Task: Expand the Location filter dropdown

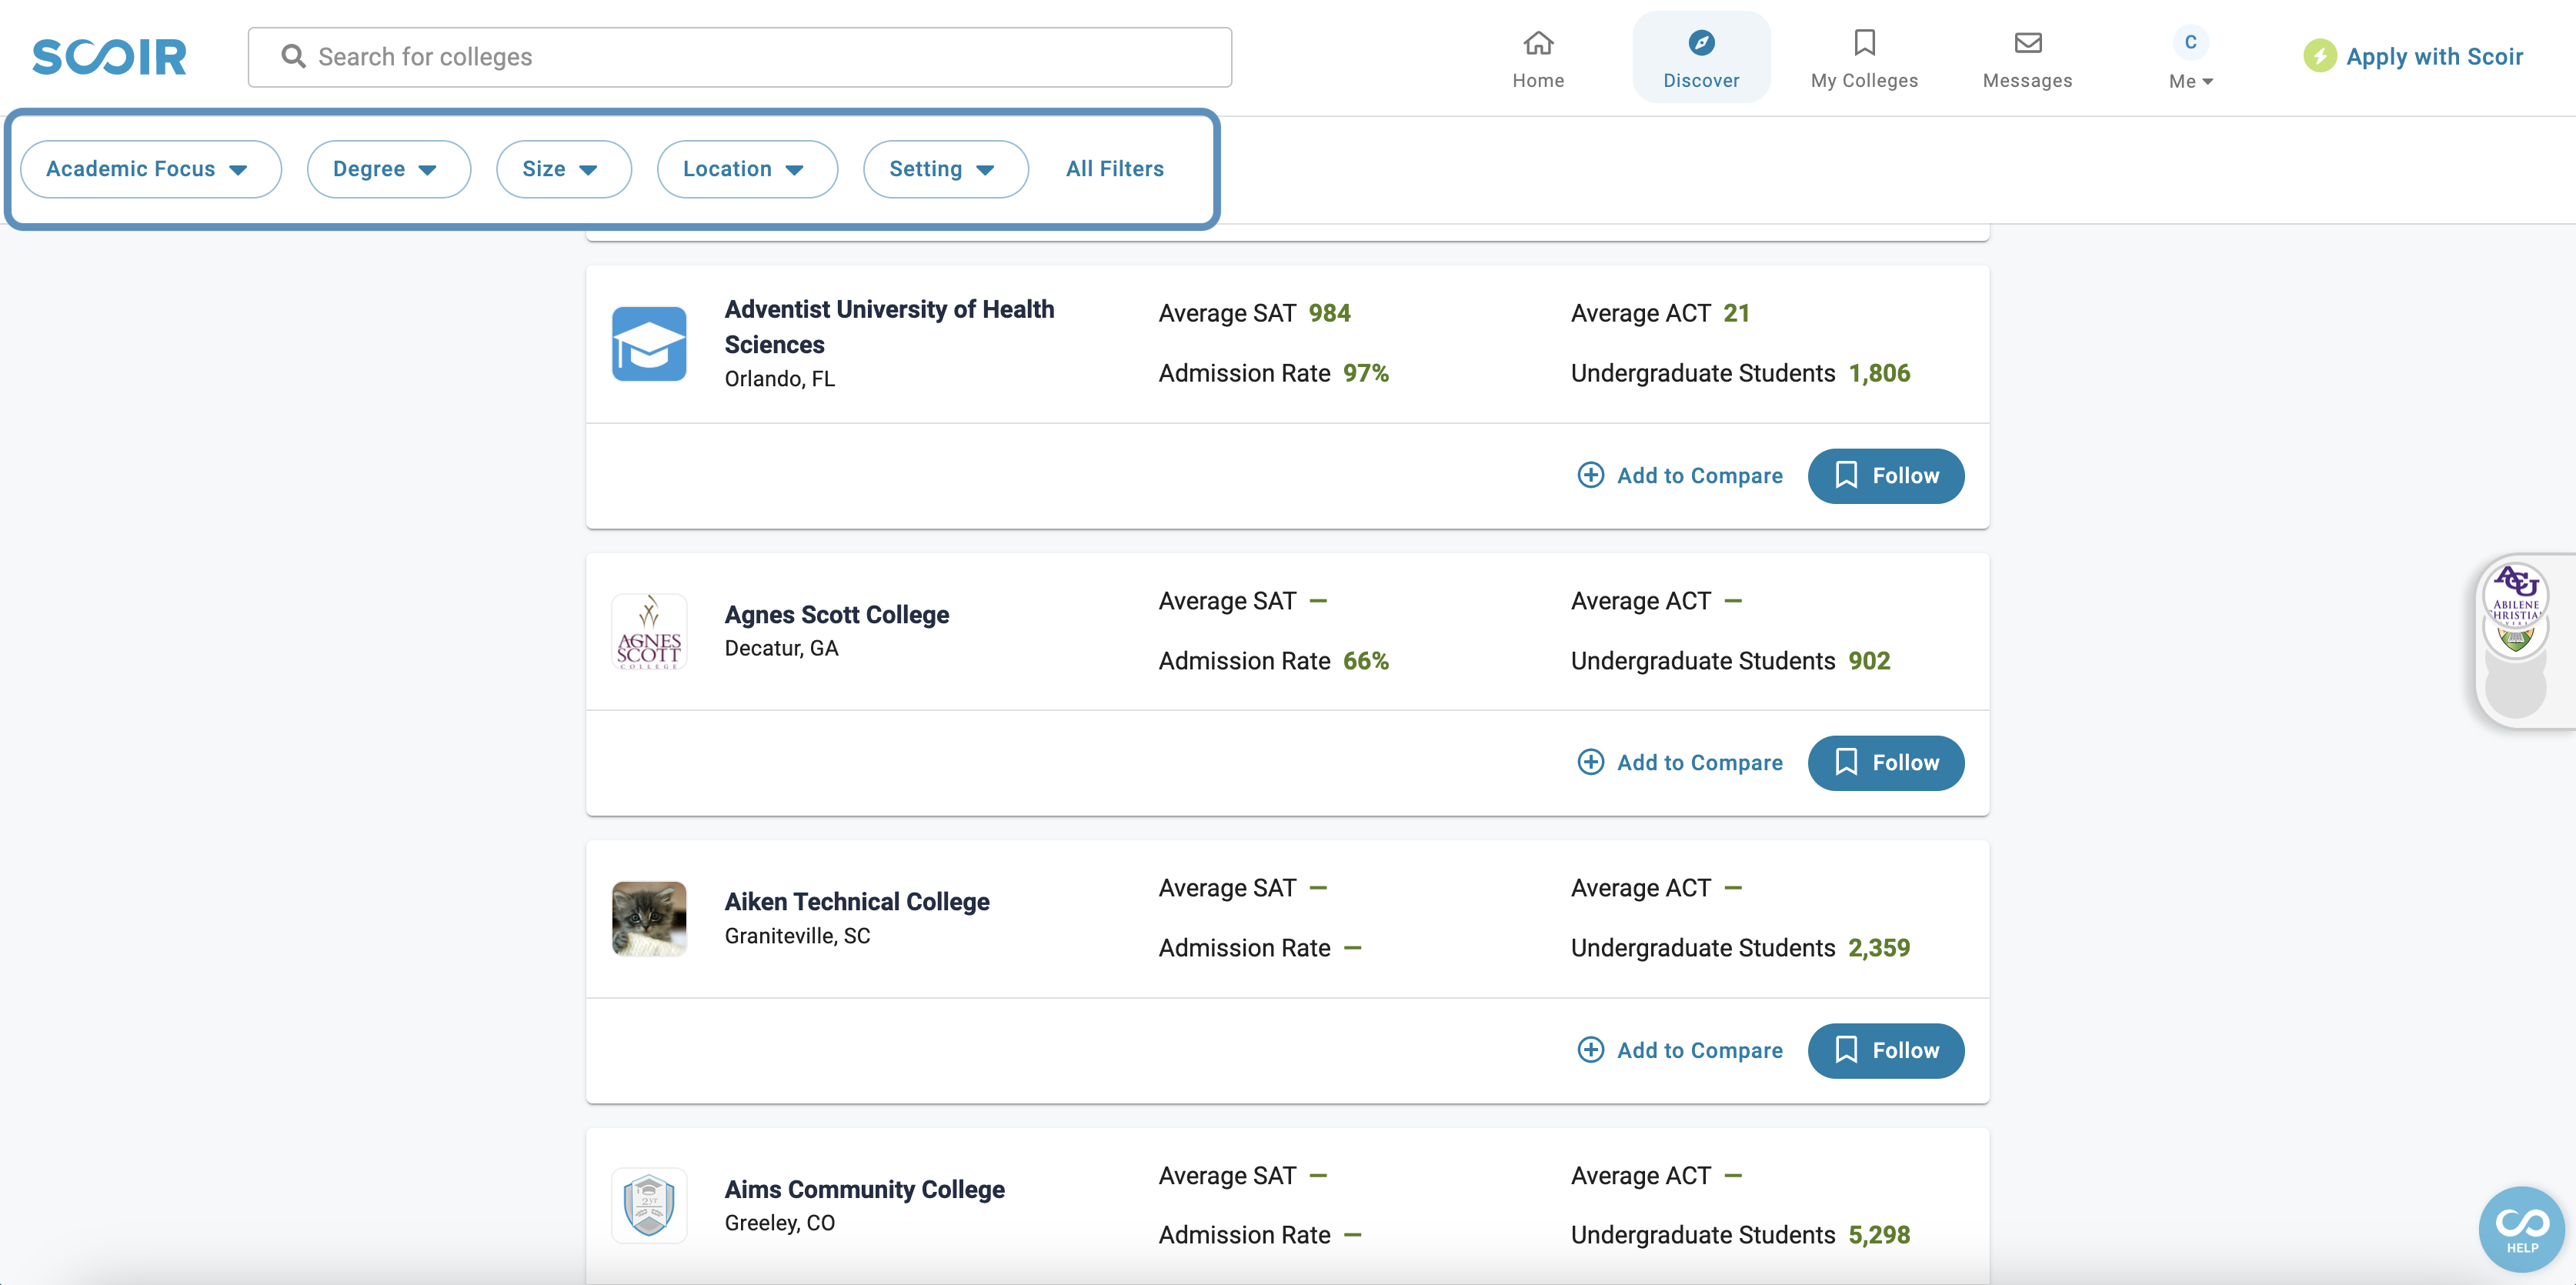Action: click(746, 169)
